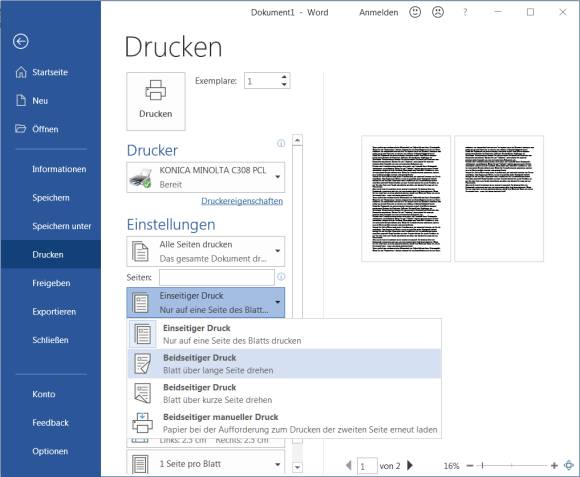Screen dimensions: 580x477
Task: Click the manual duplex printer icon
Action: [x=142, y=423]
